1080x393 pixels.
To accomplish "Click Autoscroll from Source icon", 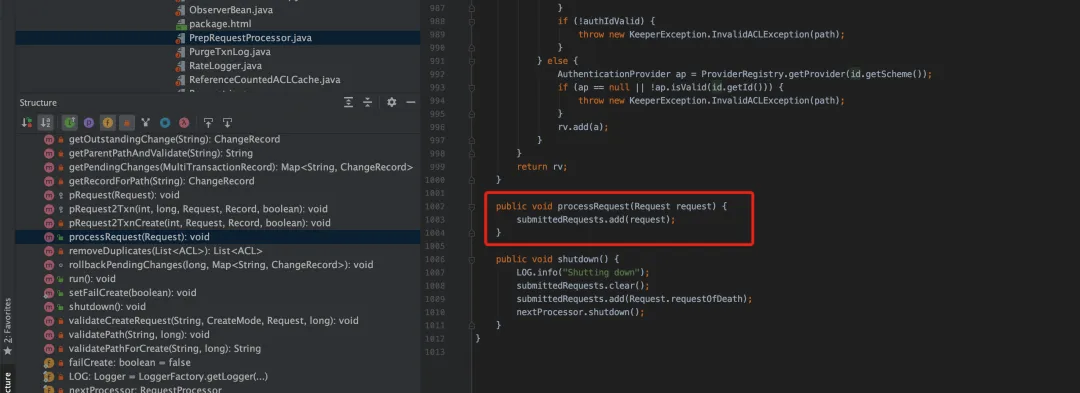I will pyautogui.click(x=227, y=123).
